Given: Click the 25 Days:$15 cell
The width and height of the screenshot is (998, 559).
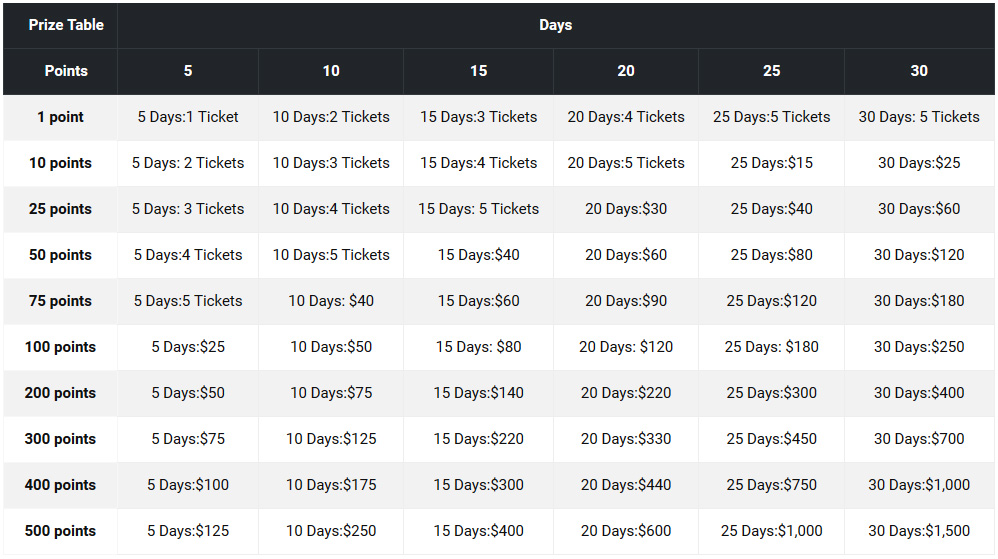Looking at the screenshot, I should (x=771, y=163).
